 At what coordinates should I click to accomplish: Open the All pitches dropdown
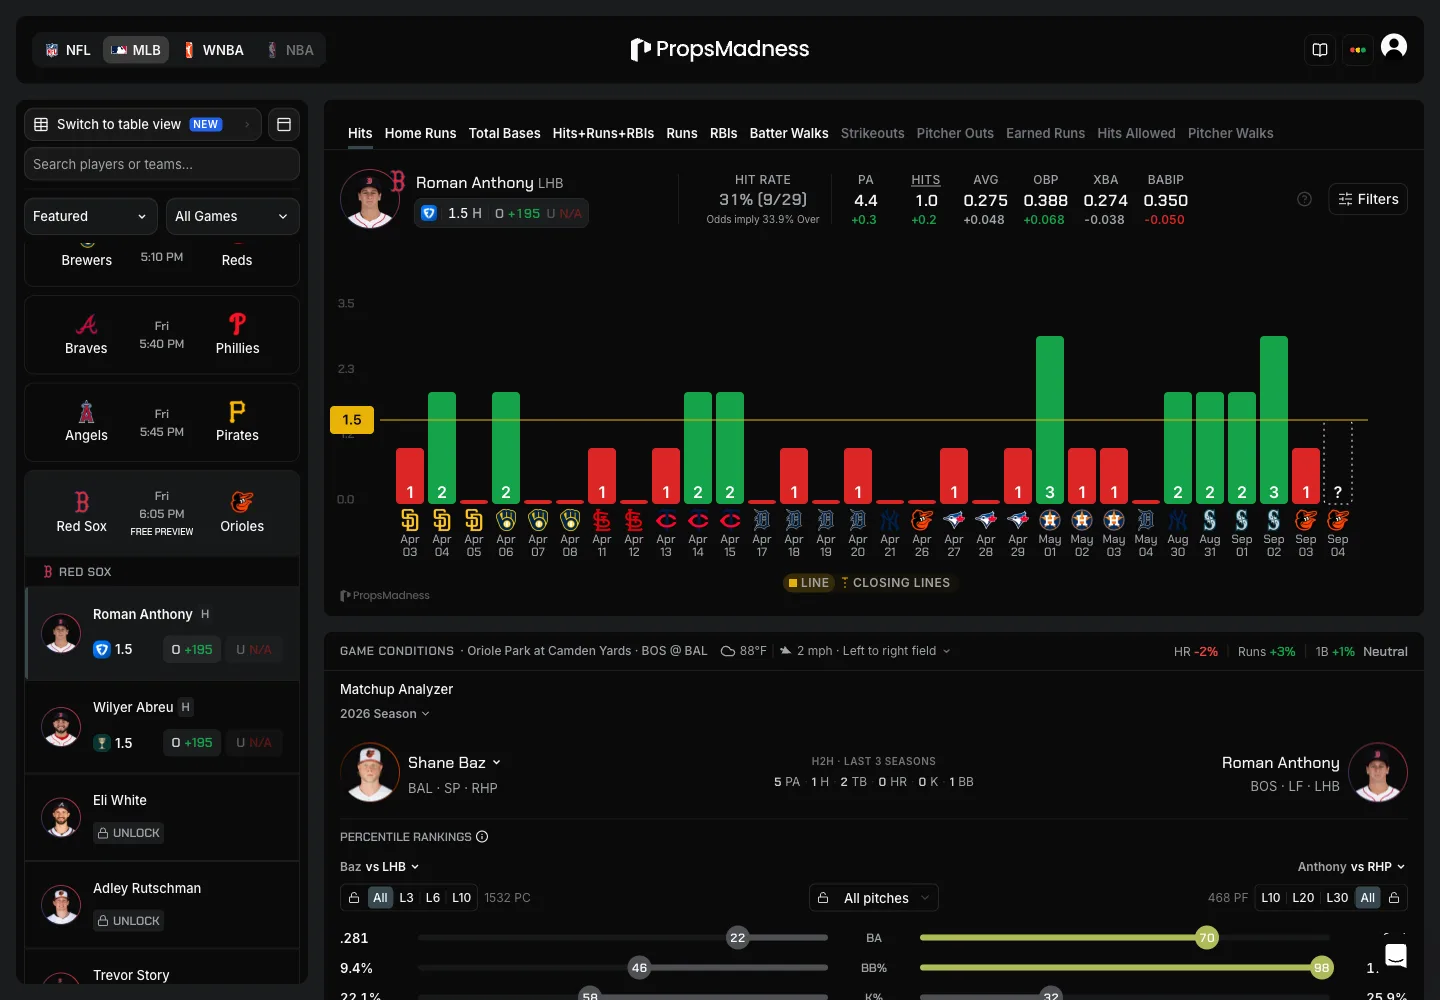pos(874,898)
